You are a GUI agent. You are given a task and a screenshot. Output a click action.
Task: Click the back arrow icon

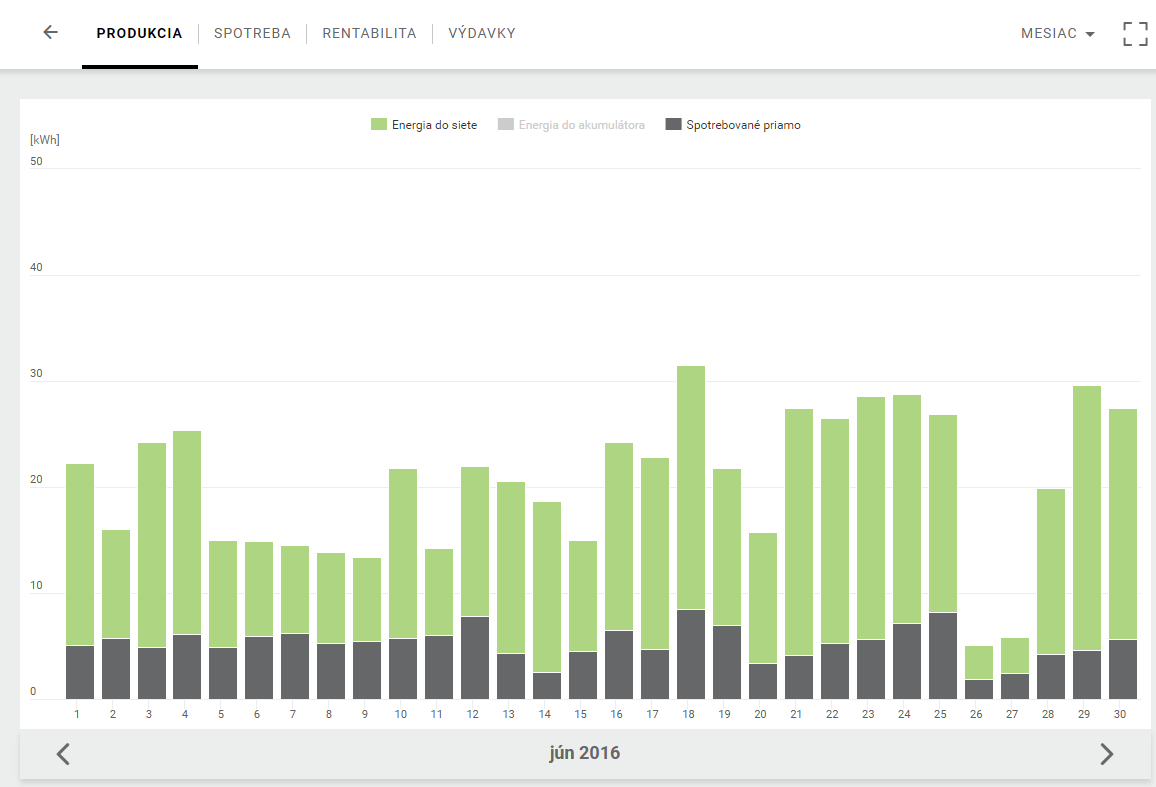50,32
